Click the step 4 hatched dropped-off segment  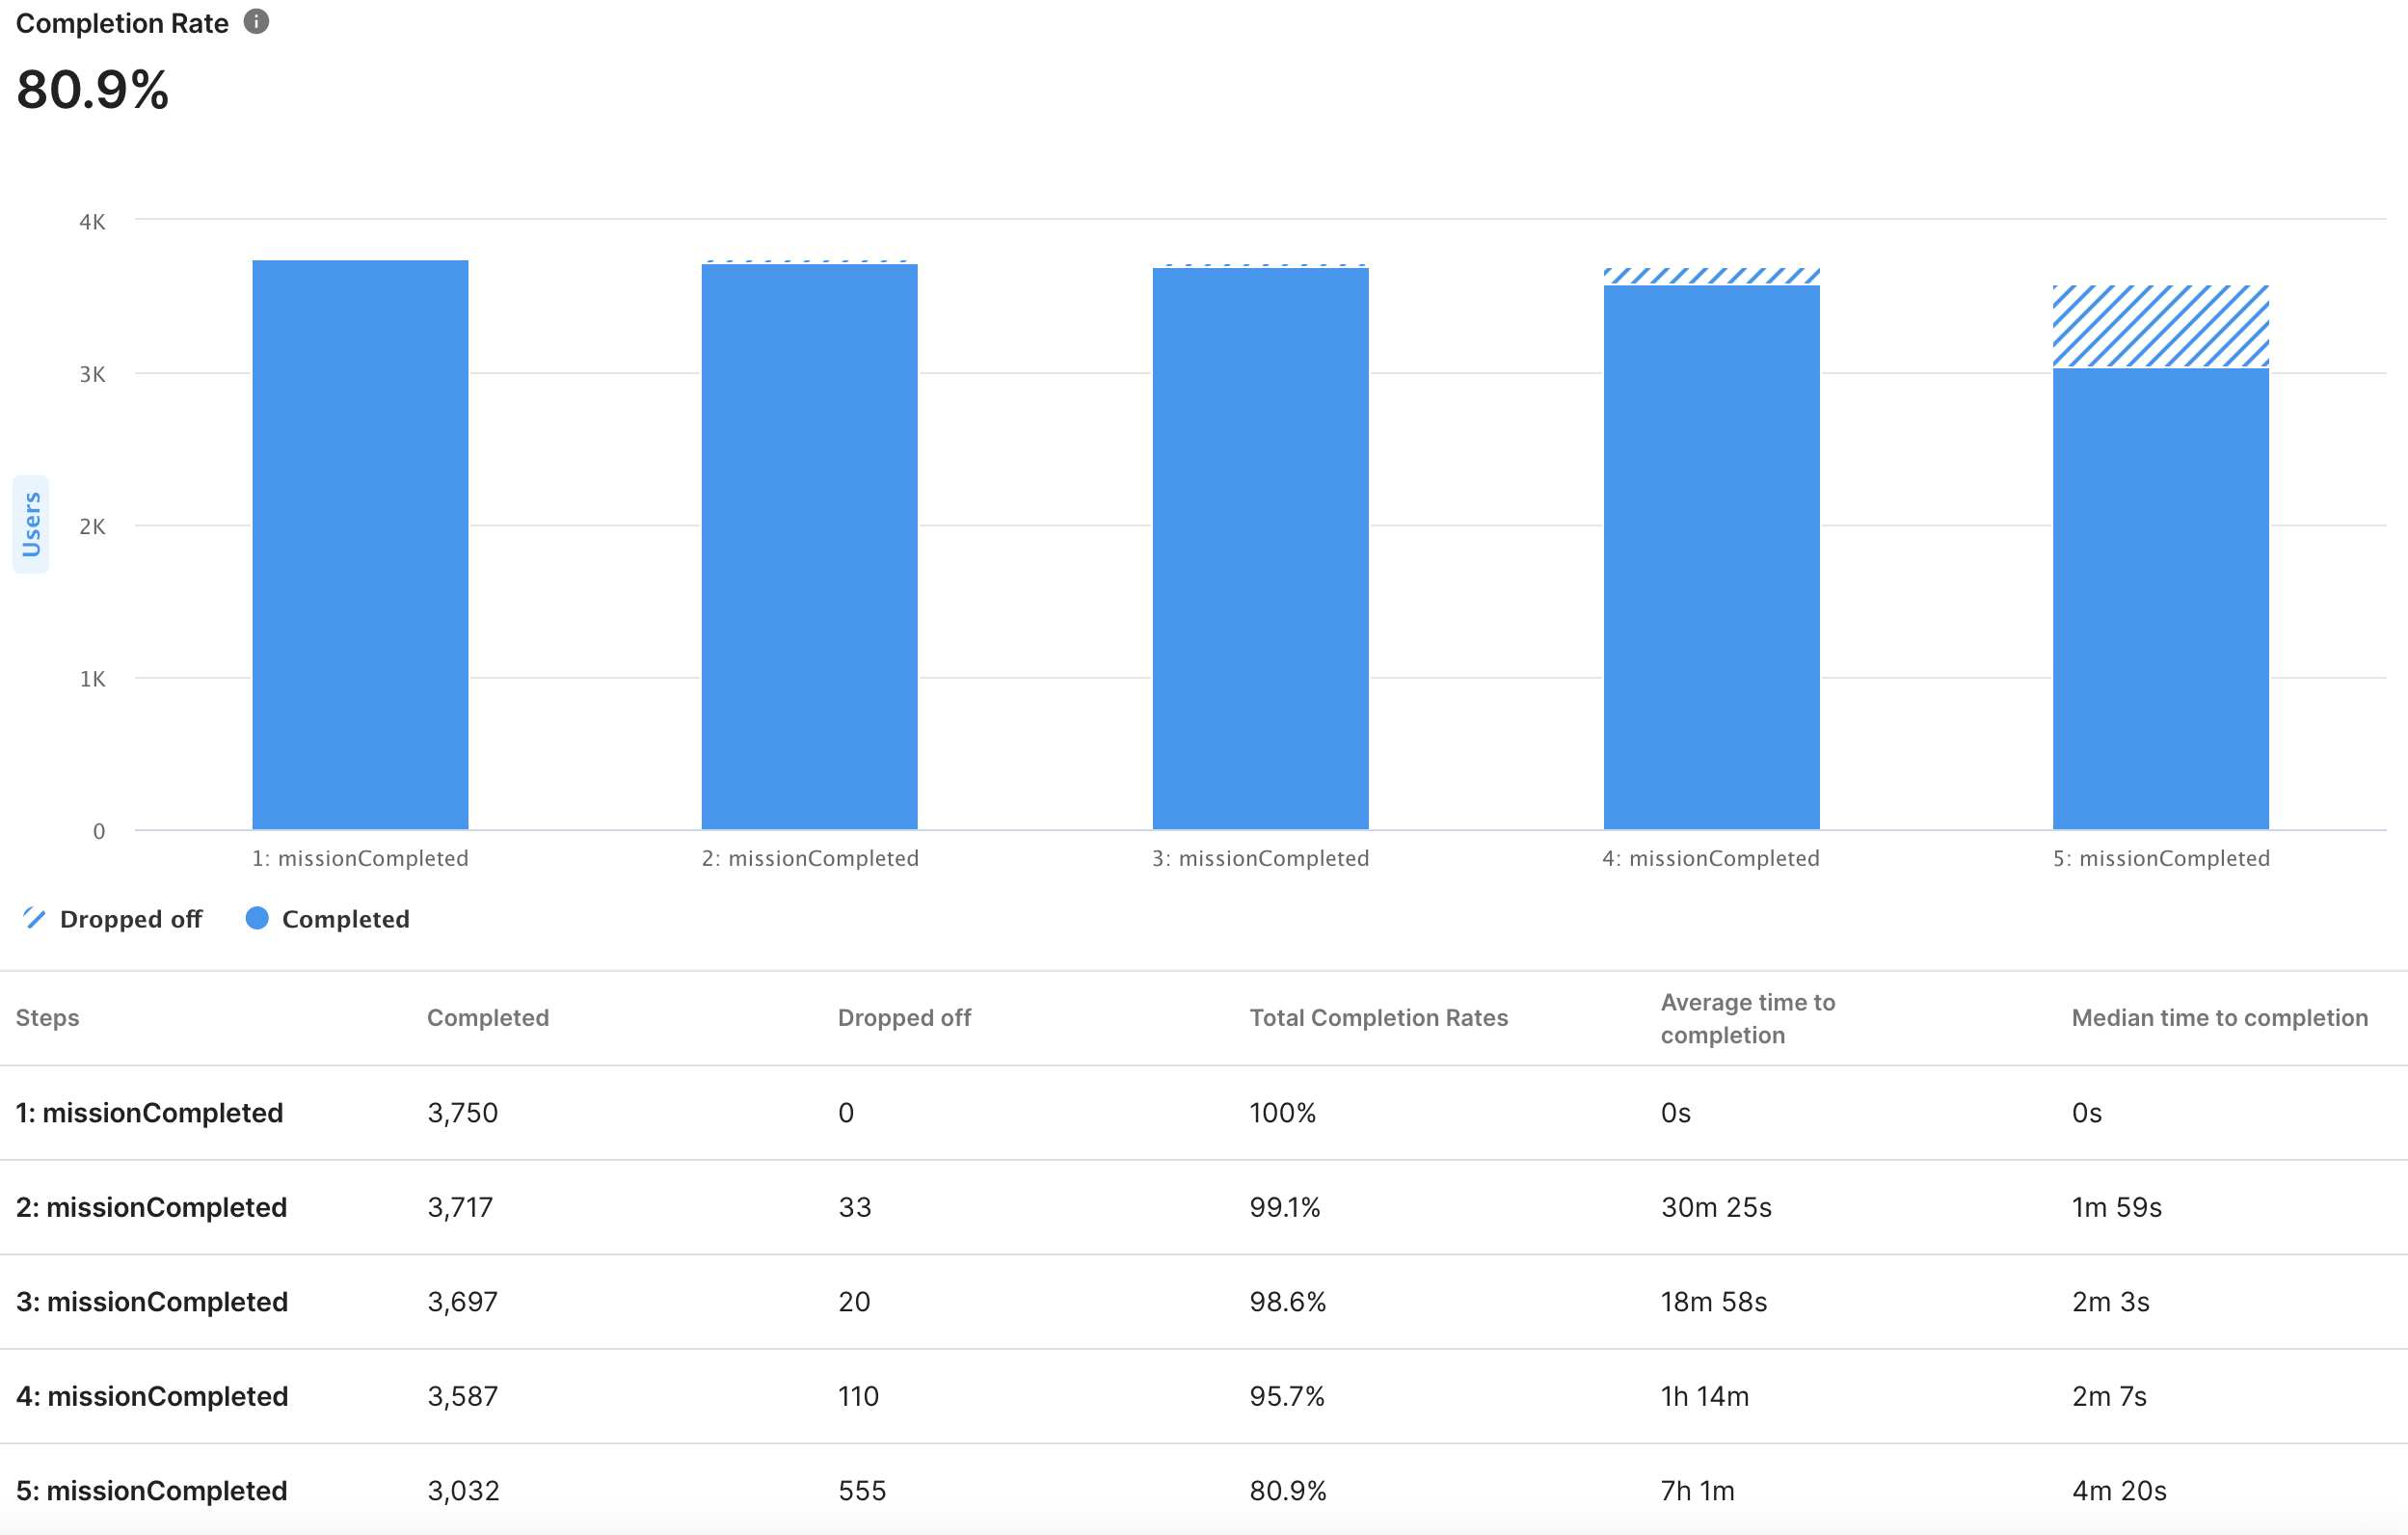pyautogui.click(x=1711, y=276)
